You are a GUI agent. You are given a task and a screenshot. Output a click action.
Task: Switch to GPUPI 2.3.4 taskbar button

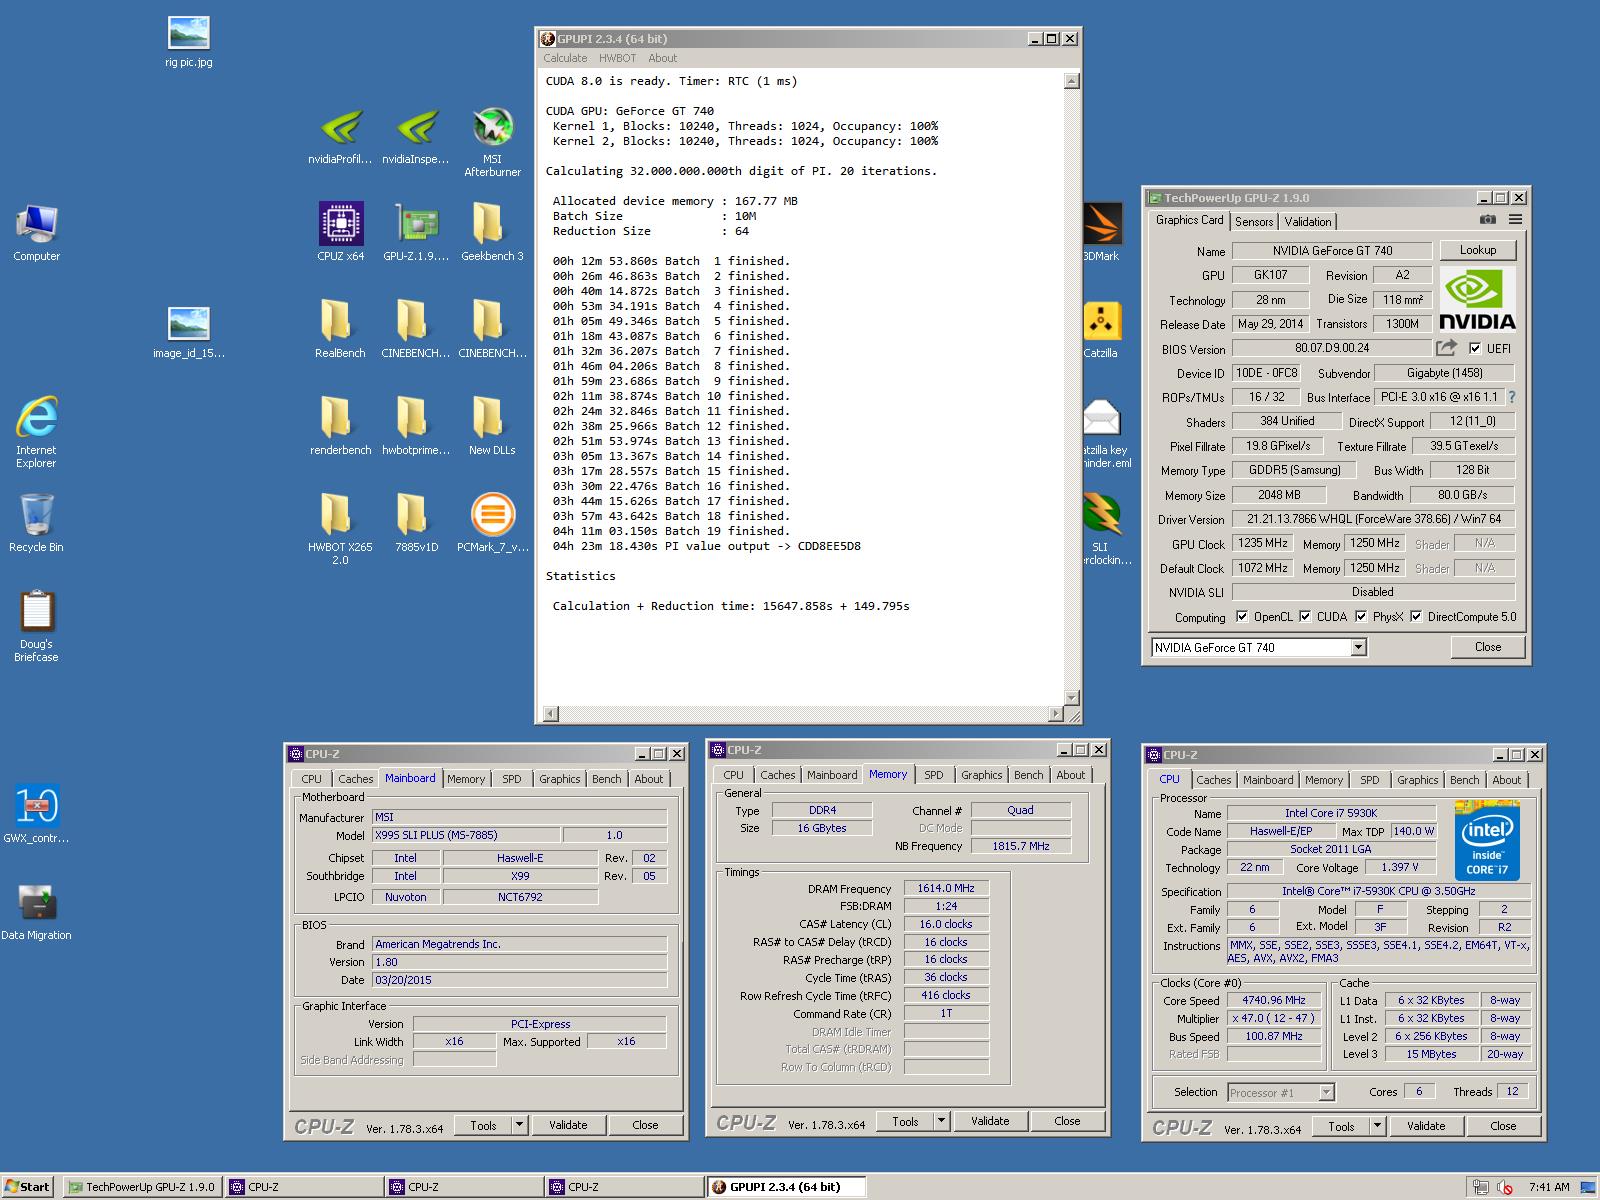pos(786,1187)
